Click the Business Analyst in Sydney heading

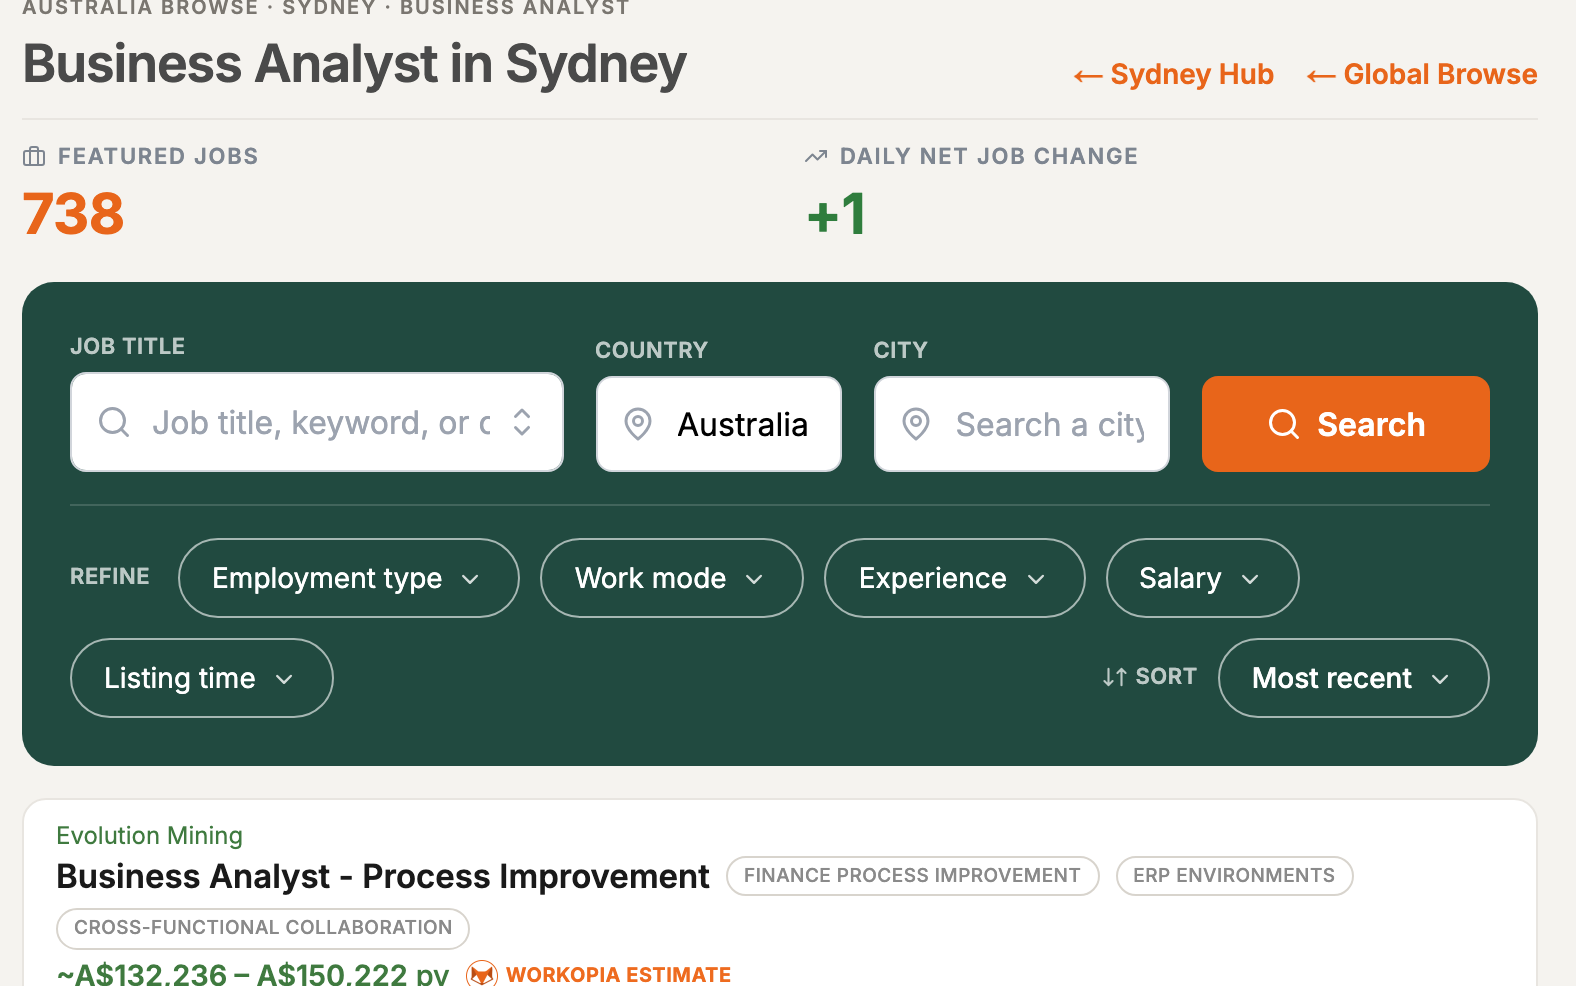pos(355,64)
